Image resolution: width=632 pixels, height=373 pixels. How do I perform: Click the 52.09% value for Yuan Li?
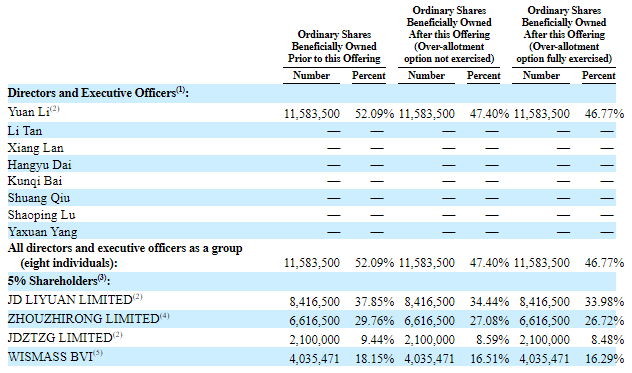pos(374,114)
